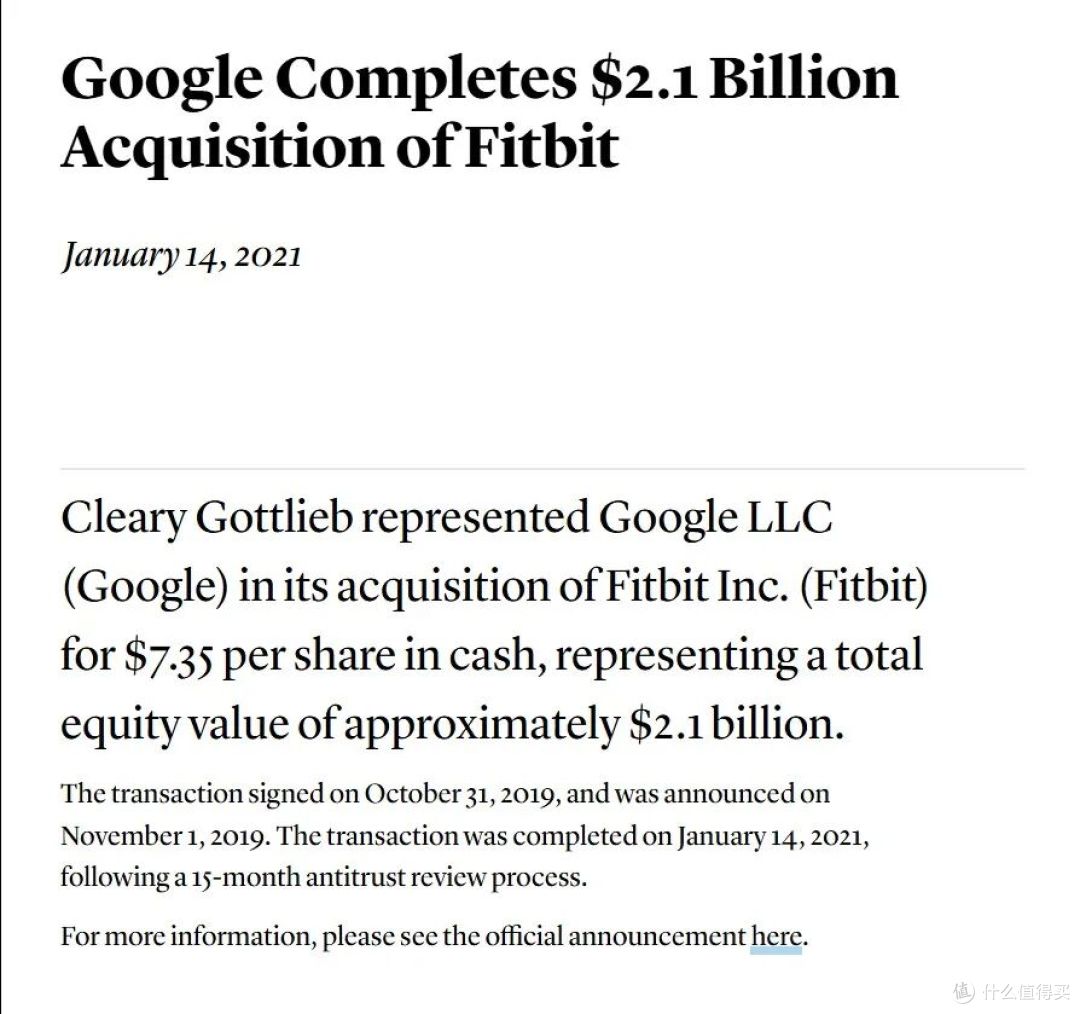Viewport: 1080px width, 1014px height.
Task: Select the word "Fitbit" in the headline
Action: click(x=541, y=146)
